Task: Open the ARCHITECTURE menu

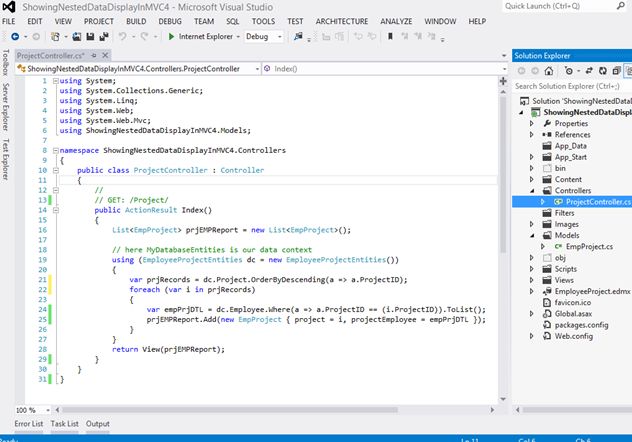Action: (x=341, y=21)
